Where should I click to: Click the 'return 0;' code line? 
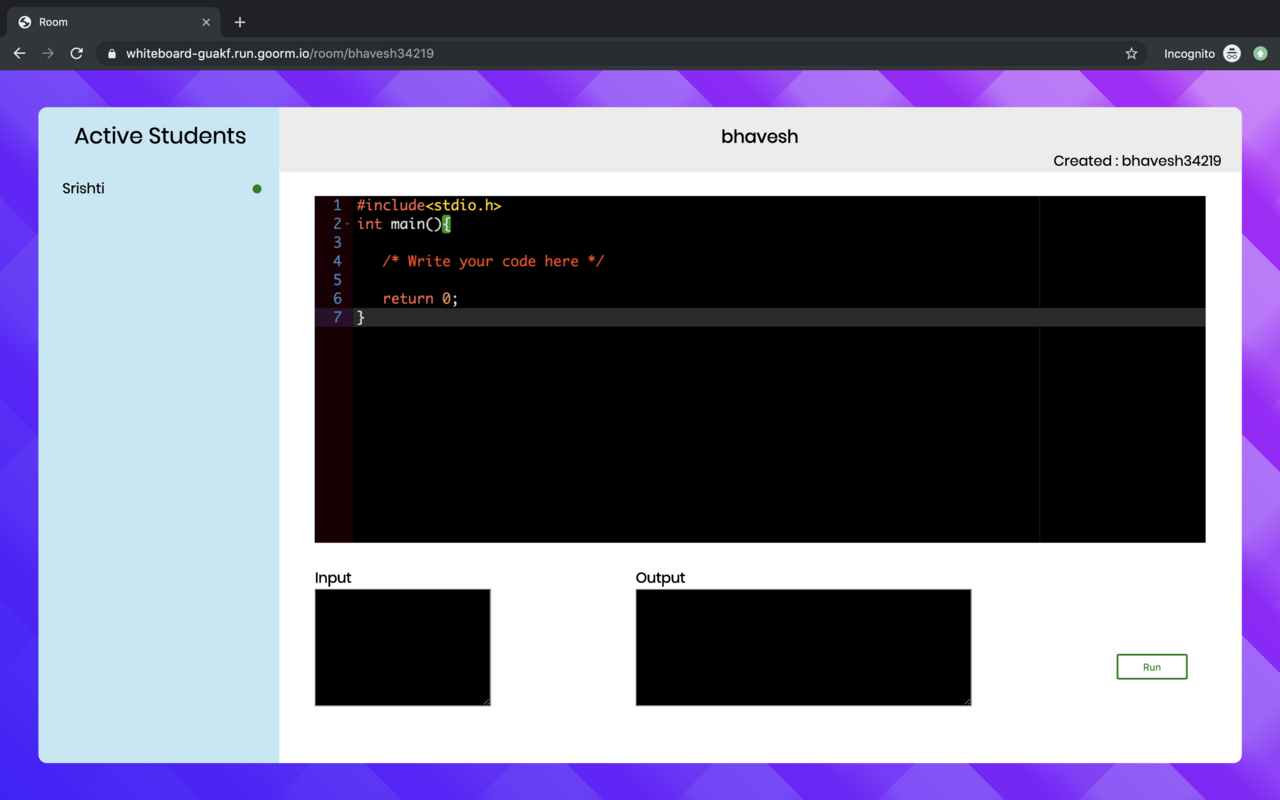pyautogui.click(x=420, y=298)
